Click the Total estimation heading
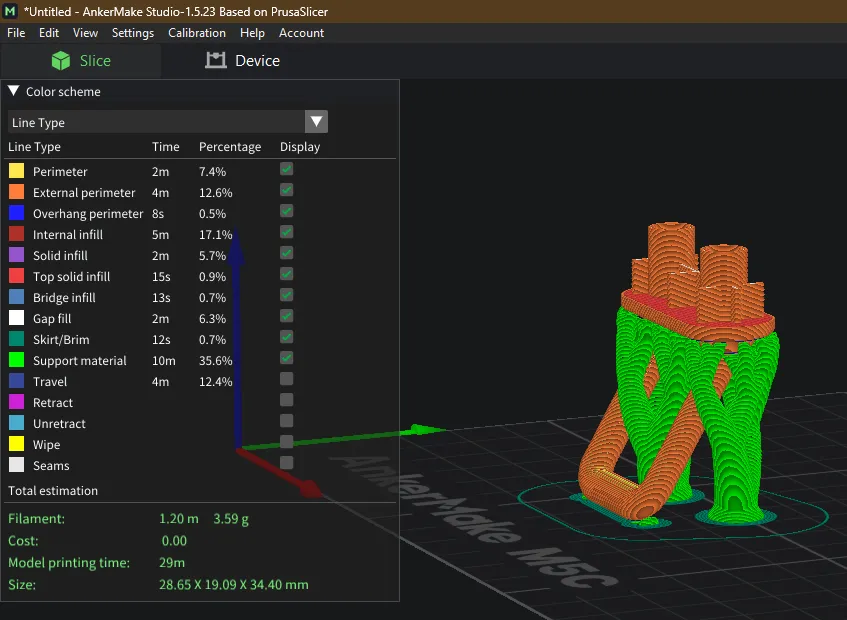847x620 pixels. tap(53, 491)
